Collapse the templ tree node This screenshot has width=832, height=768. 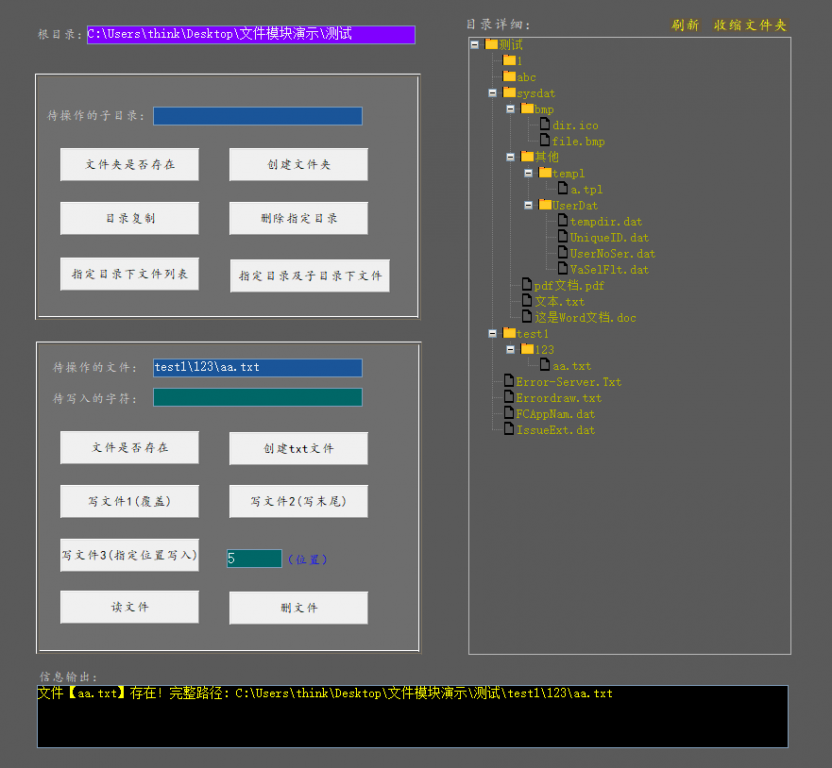pos(528,173)
